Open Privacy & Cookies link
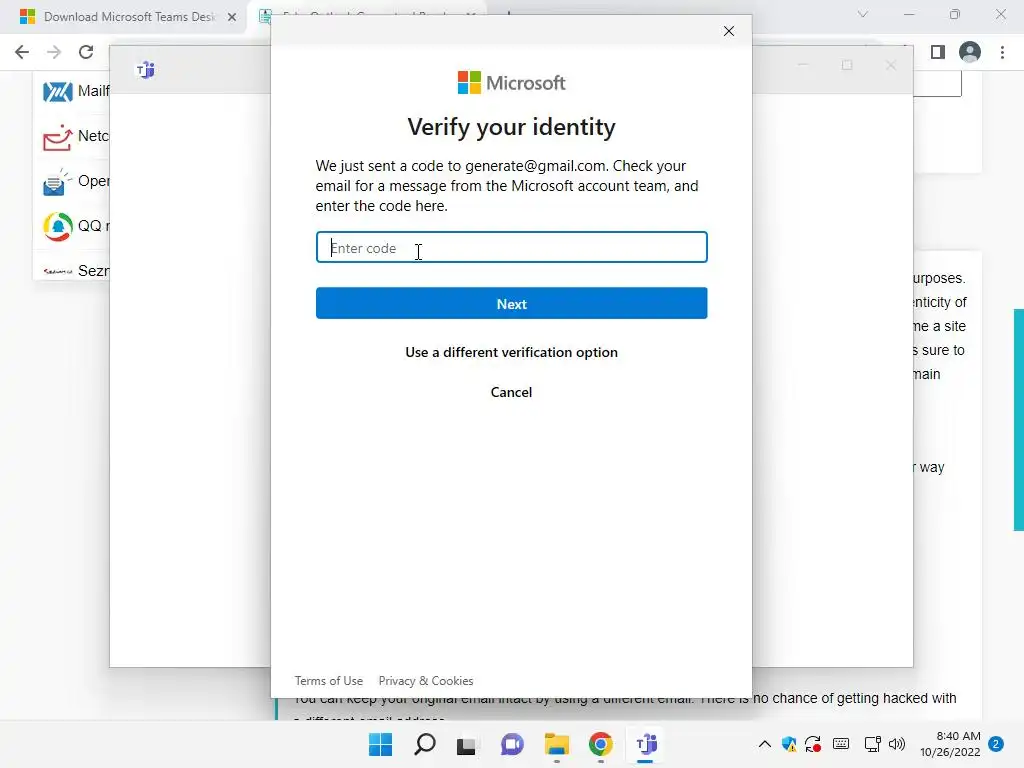 pos(426,680)
